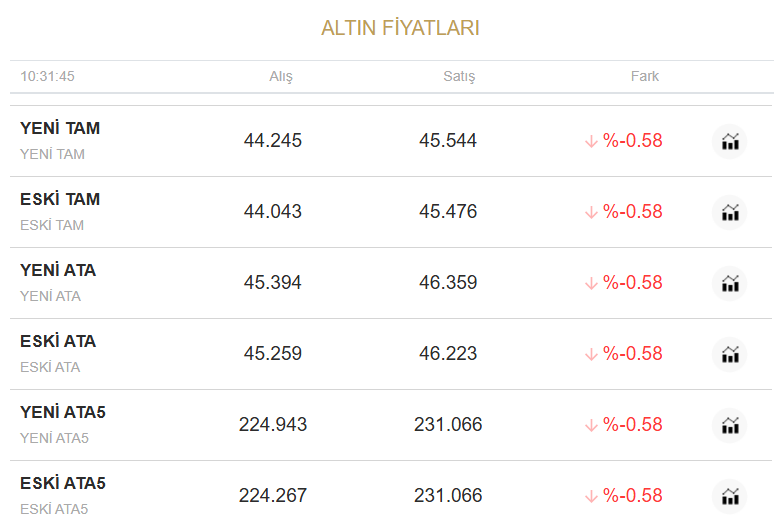Screen dimensions: 774x528
Task: Click the ESKİ ATA5 gold name
Action: pyautogui.click(x=63, y=484)
